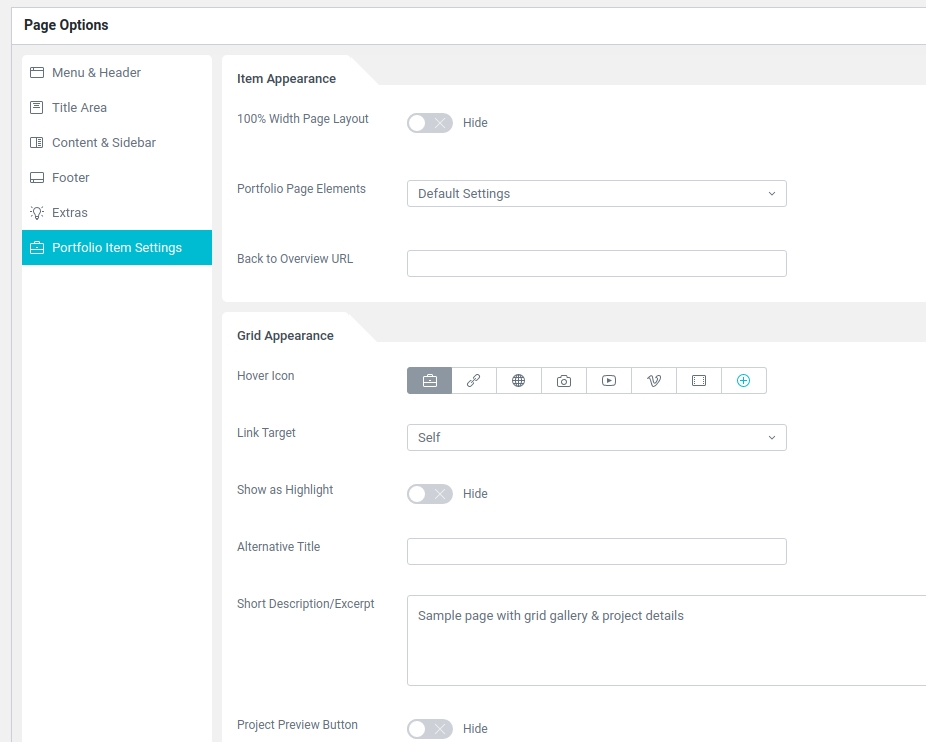Go to Content & Sidebar settings

103,143
